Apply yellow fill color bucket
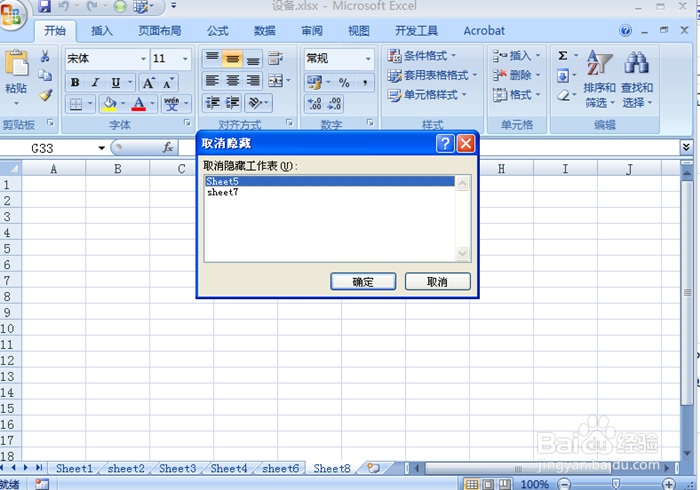The height and width of the screenshot is (490, 700). pyautogui.click(x=109, y=104)
